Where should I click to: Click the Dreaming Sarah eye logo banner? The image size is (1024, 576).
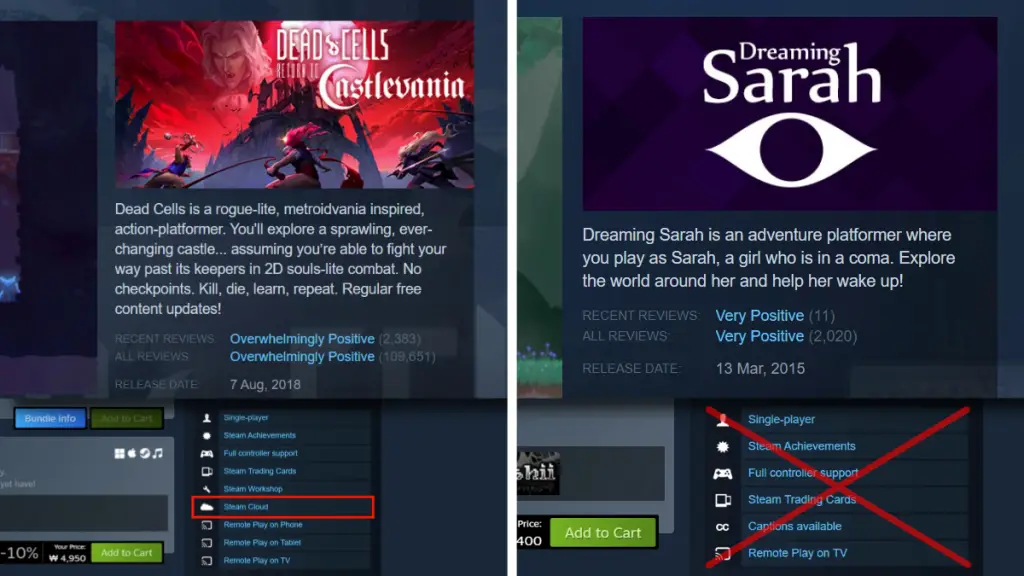point(790,114)
